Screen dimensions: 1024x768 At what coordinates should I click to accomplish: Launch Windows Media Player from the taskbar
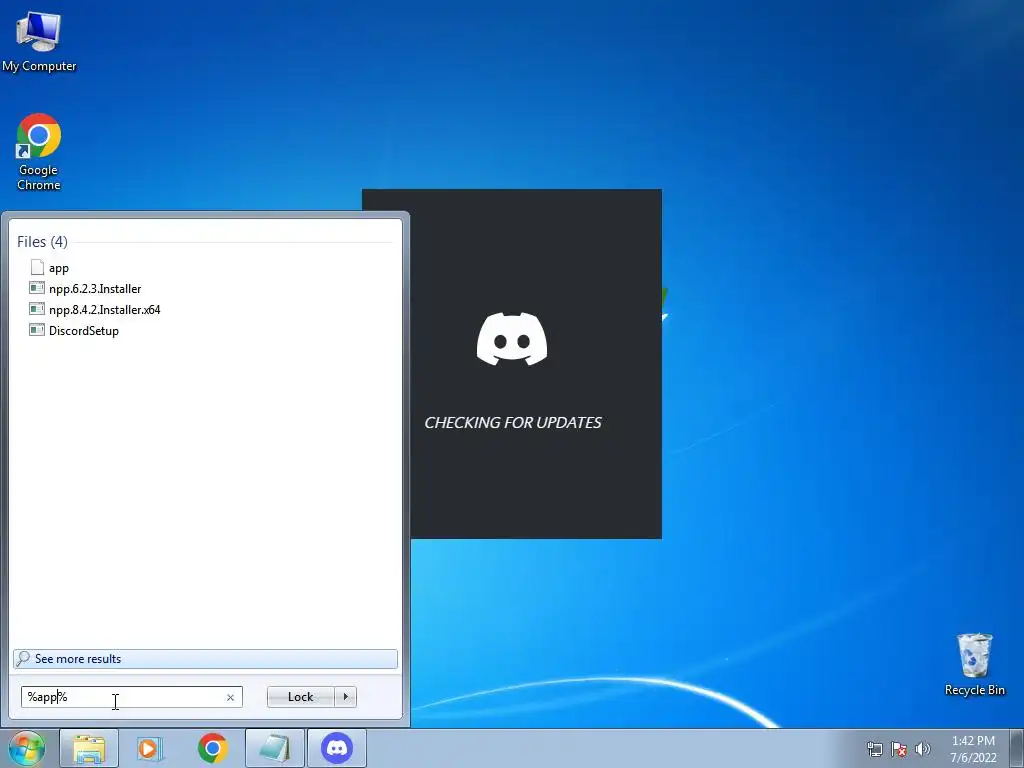coord(151,748)
